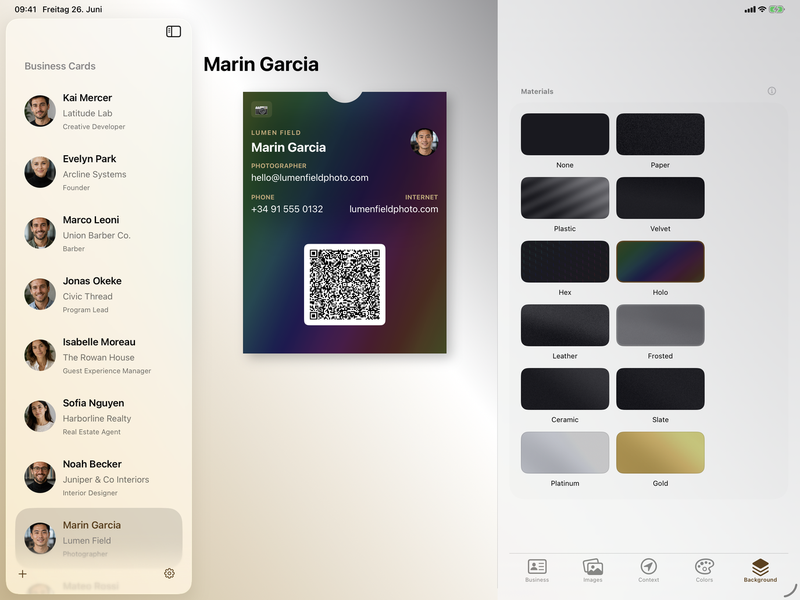The image size is (800, 600).
Task: Apply the Velvet material
Action: [660, 198]
